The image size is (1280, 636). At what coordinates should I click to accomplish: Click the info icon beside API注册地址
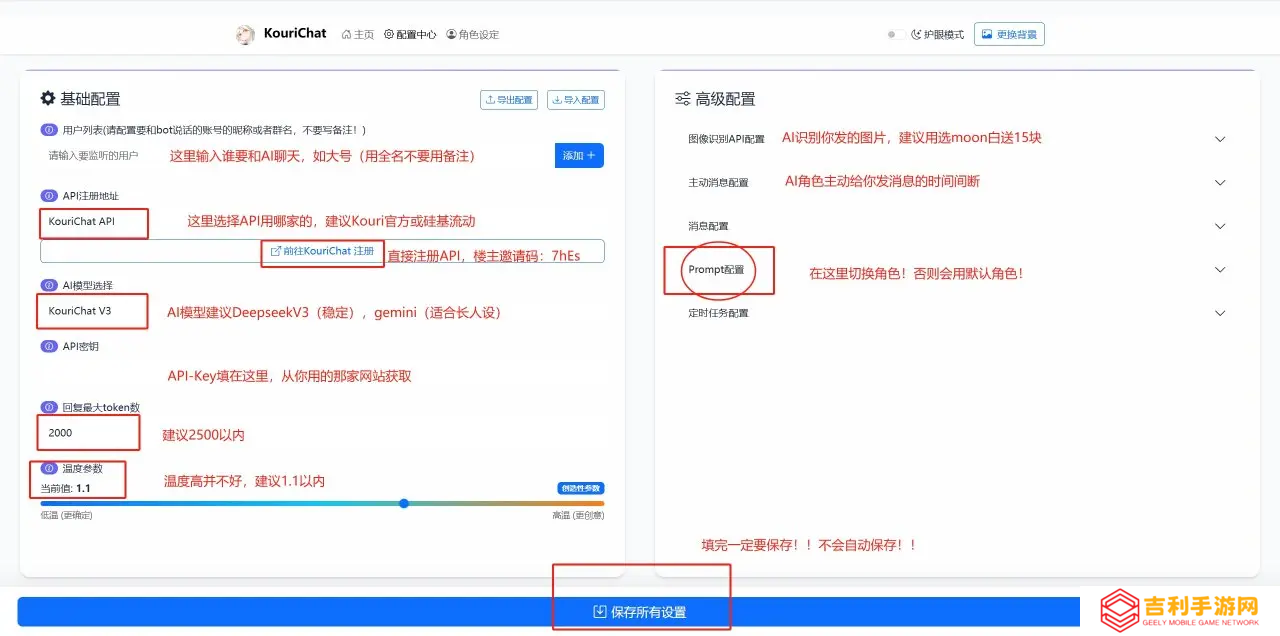pyautogui.click(x=48, y=196)
